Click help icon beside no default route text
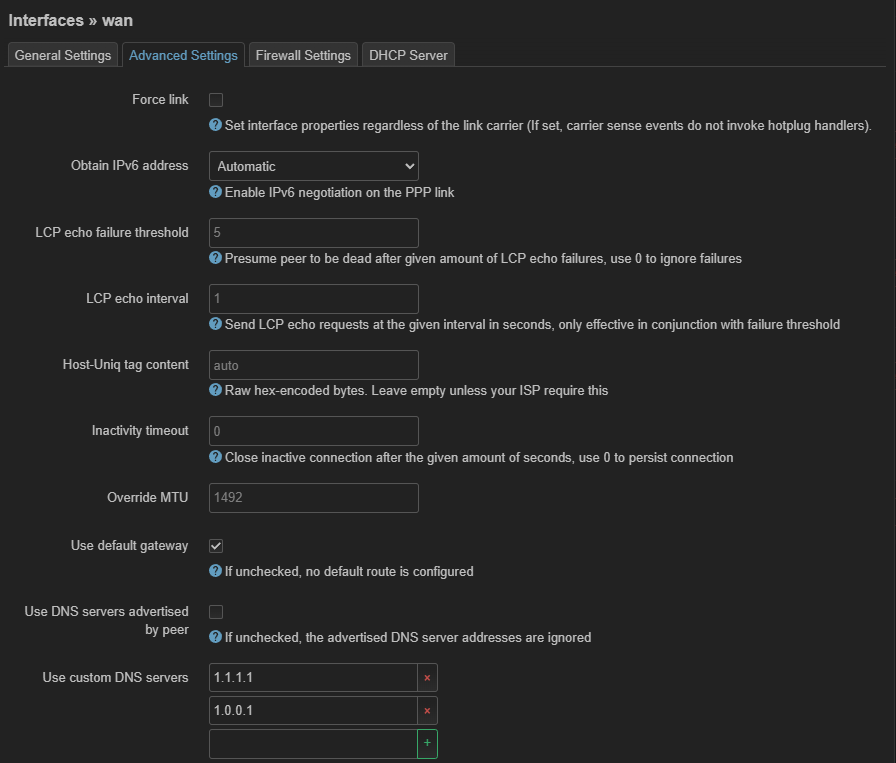Viewport: 896px width, 763px height. click(x=215, y=570)
